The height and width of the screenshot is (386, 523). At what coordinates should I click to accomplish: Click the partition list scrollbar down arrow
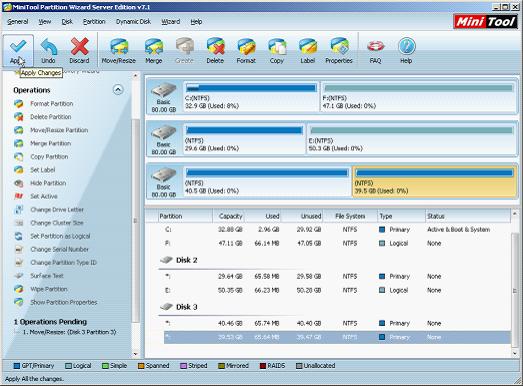[x=514, y=353]
